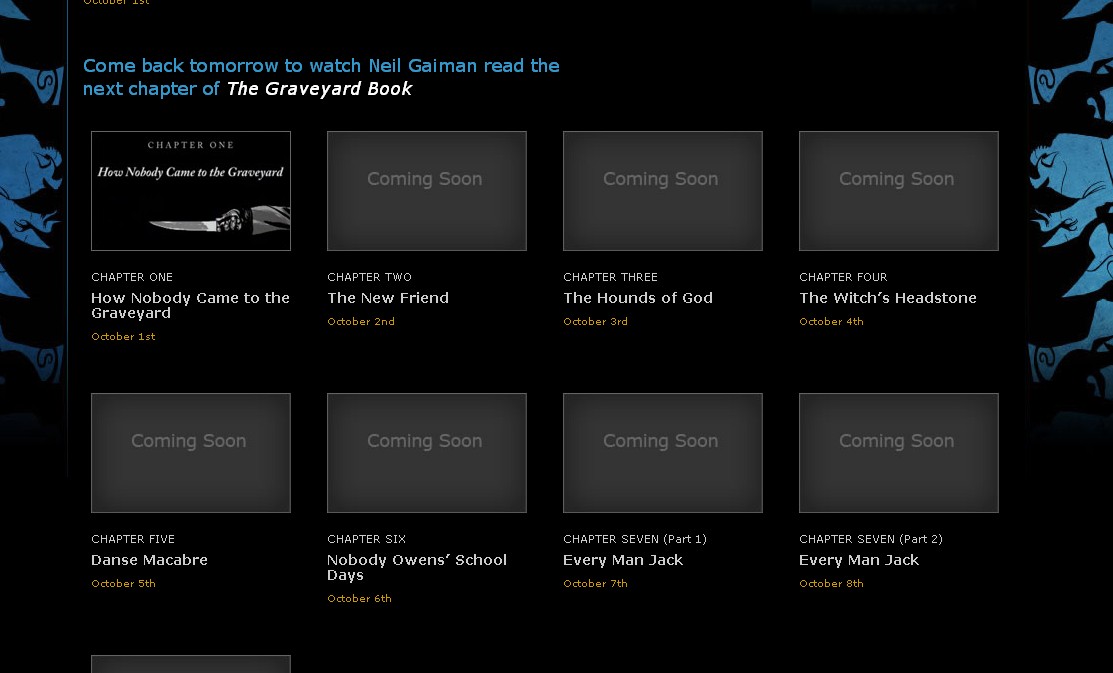
Task: Click 'The Graveyard Book' italic title in heading
Action: click(319, 89)
